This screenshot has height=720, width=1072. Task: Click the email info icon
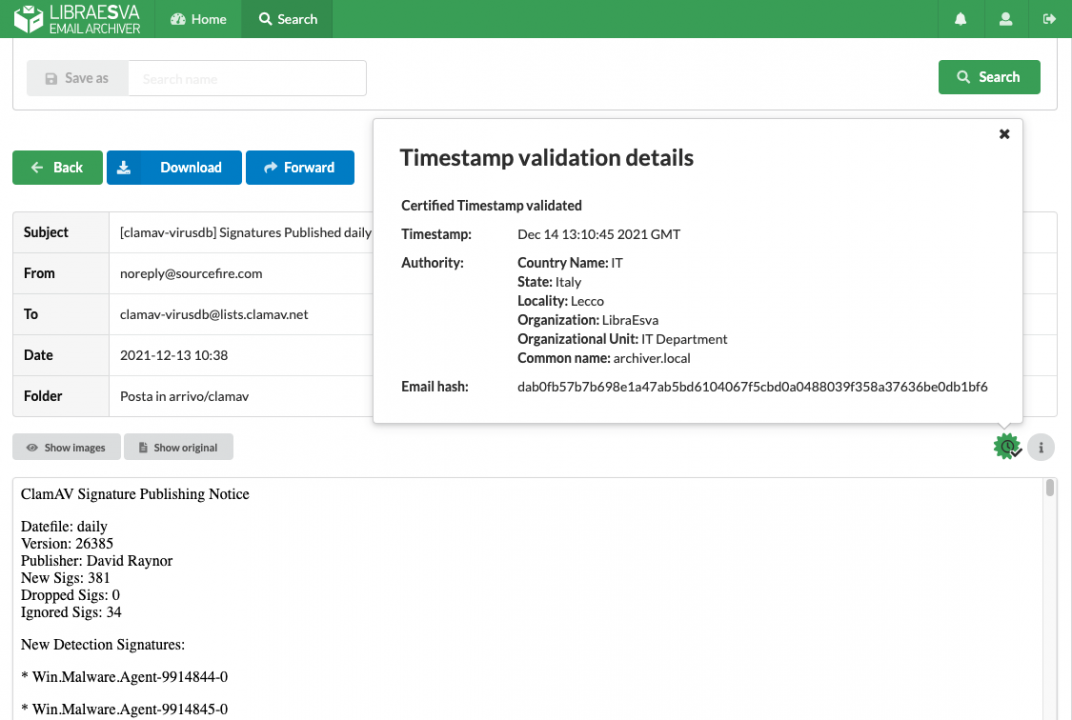[x=1041, y=447]
